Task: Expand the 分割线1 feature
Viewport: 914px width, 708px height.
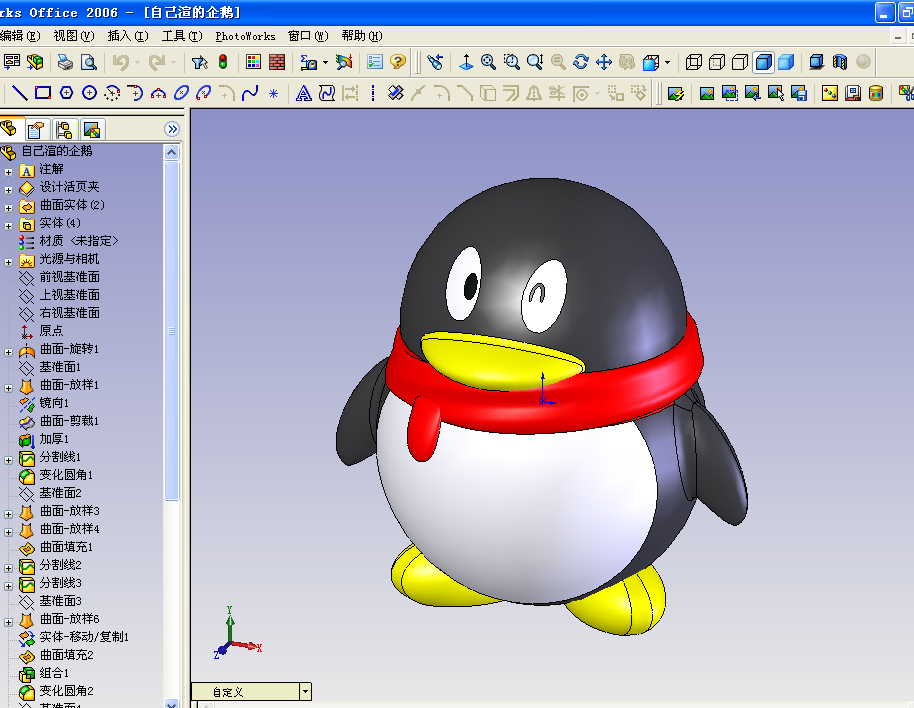Action: 8,460
